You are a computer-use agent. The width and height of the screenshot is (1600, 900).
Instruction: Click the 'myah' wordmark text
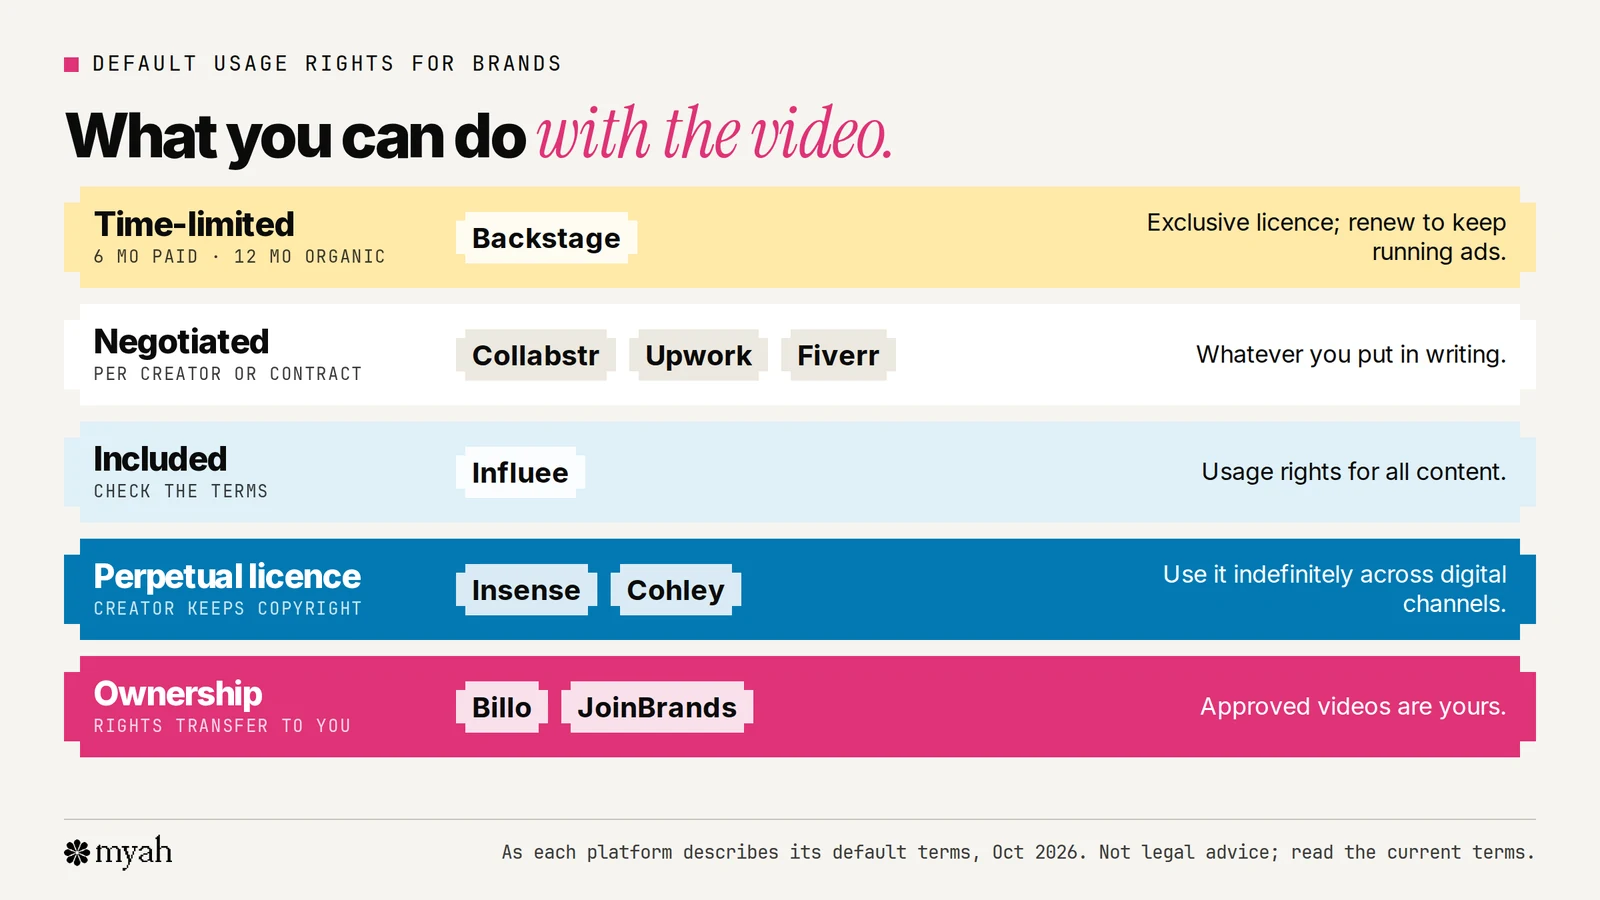(x=134, y=852)
